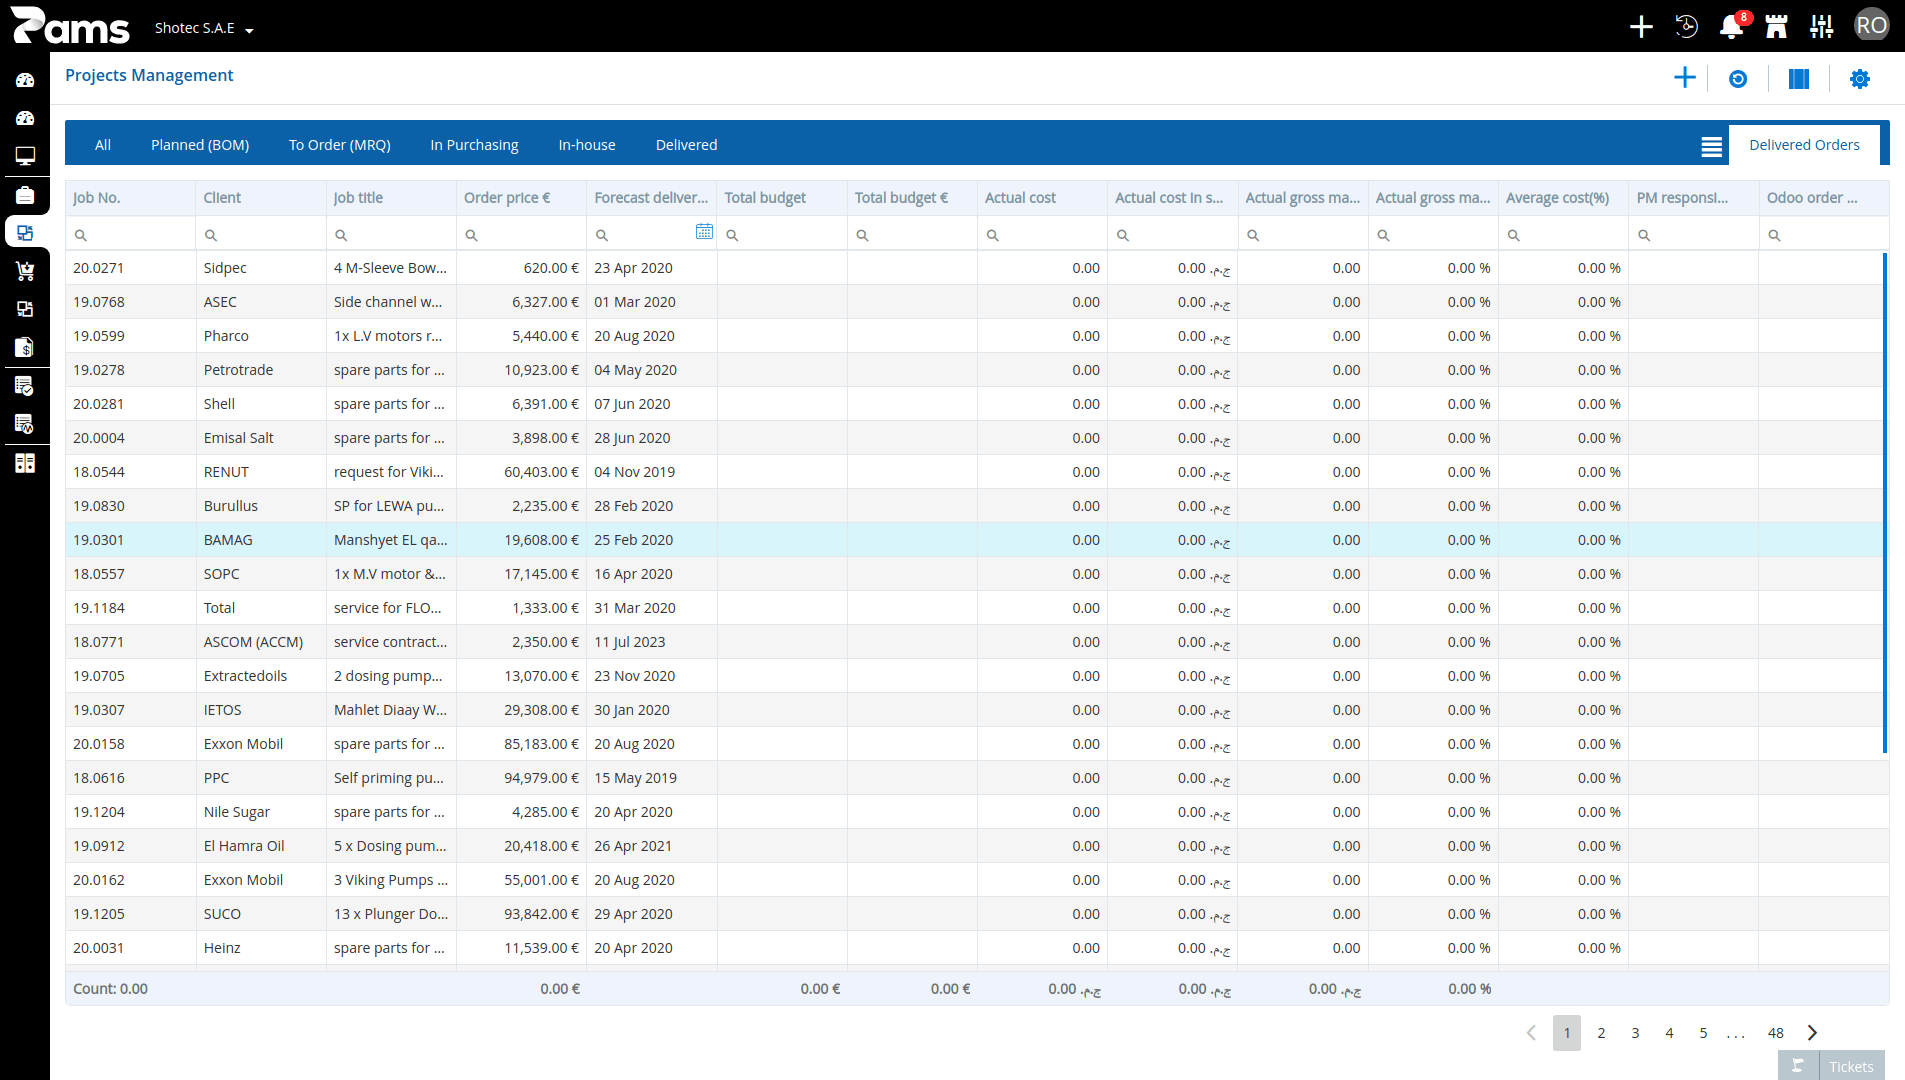Open the RO user avatar menu
The image size is (1905, 1080).
point(1871,26)
